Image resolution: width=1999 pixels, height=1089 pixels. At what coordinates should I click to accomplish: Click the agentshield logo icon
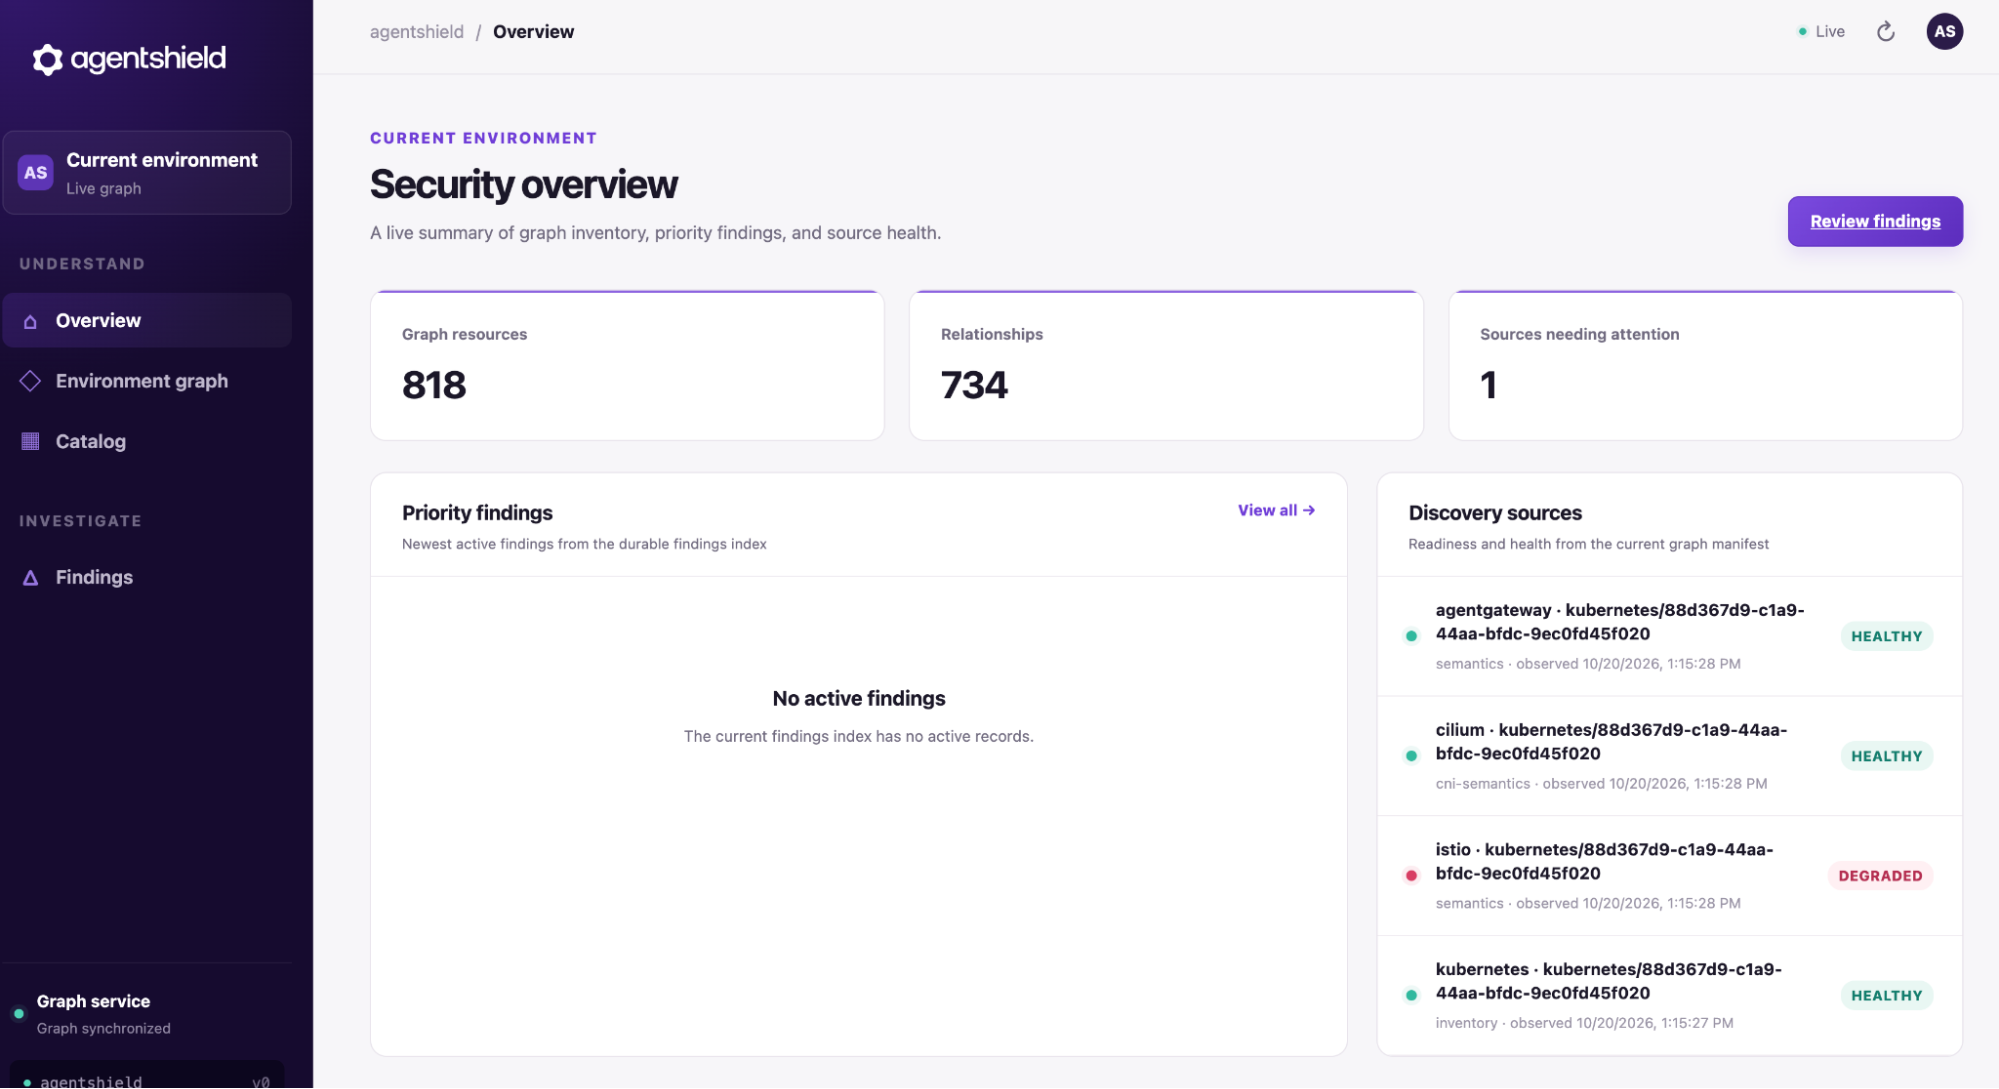[47, 59]
